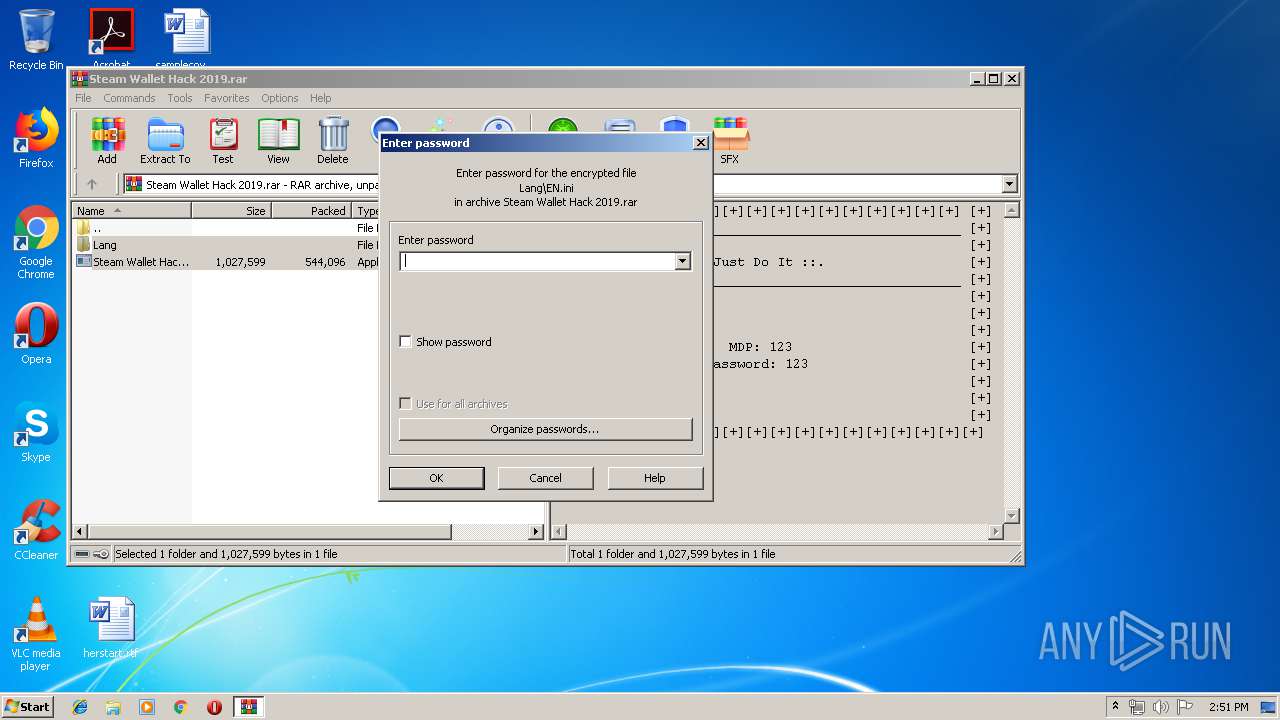Open VLC media player desktop shortcut
Viewport: 1280px width, 720px height.
tap(36, 634)
